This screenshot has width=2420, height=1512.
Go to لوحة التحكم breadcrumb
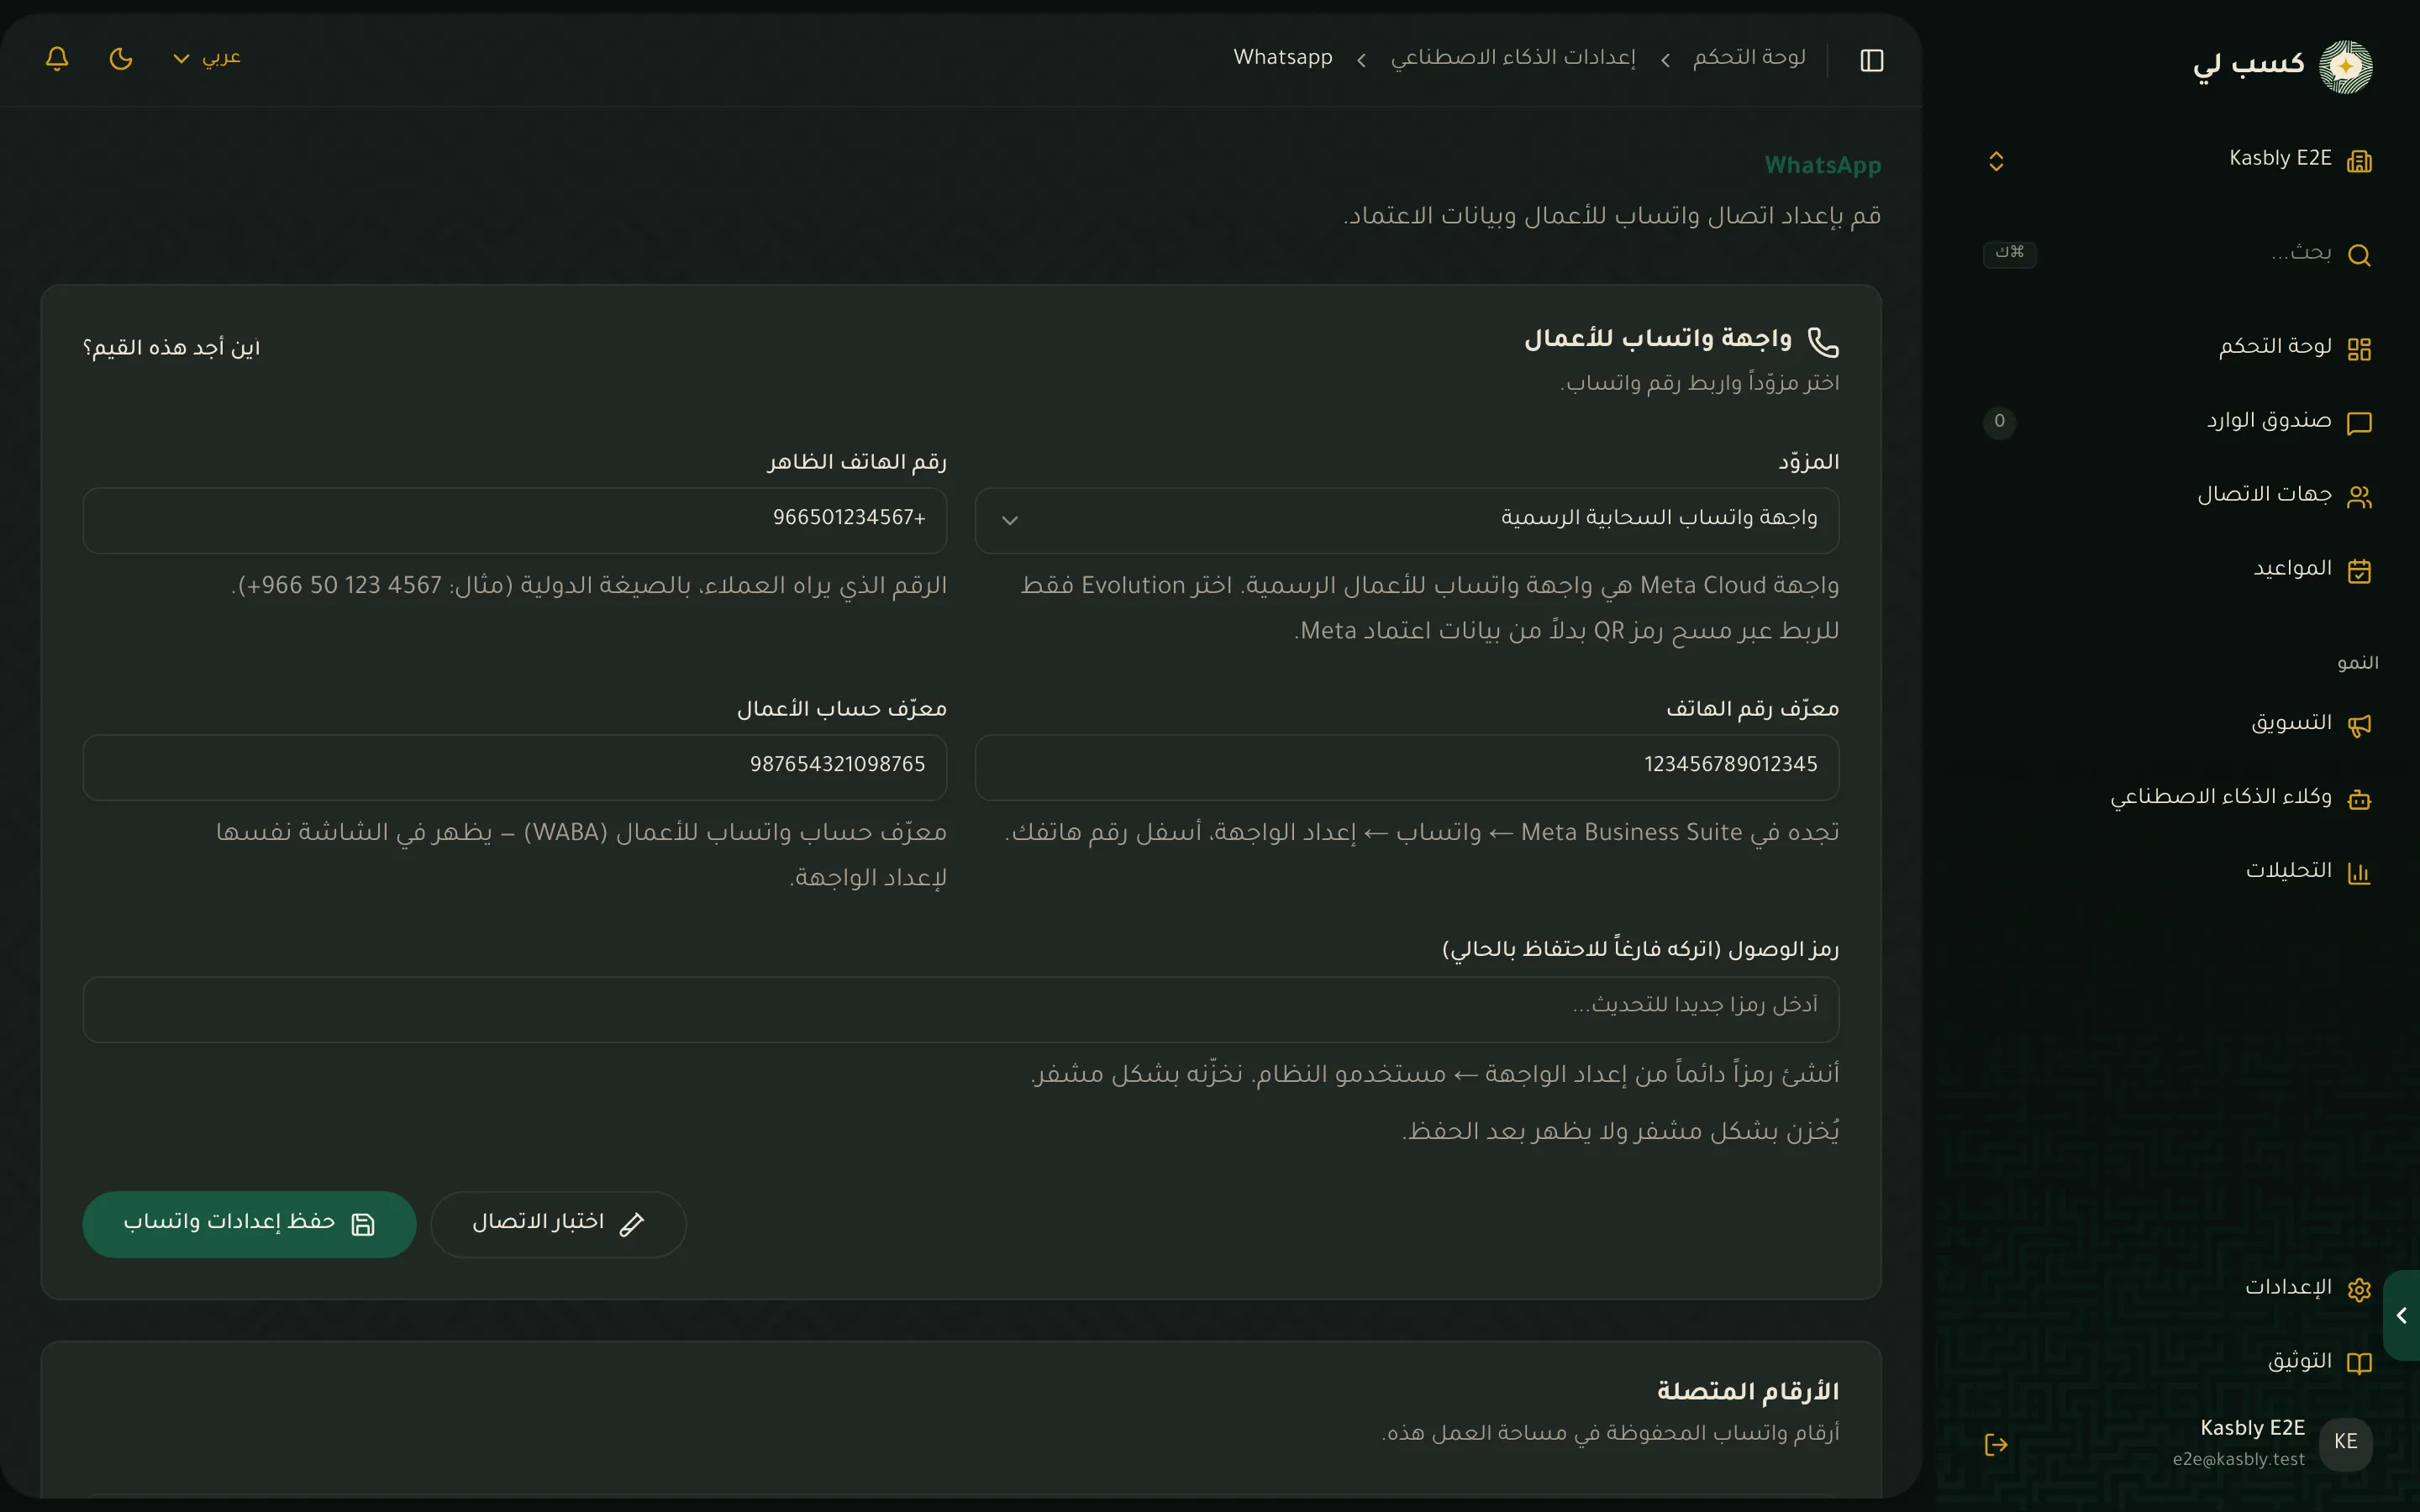1749,58
